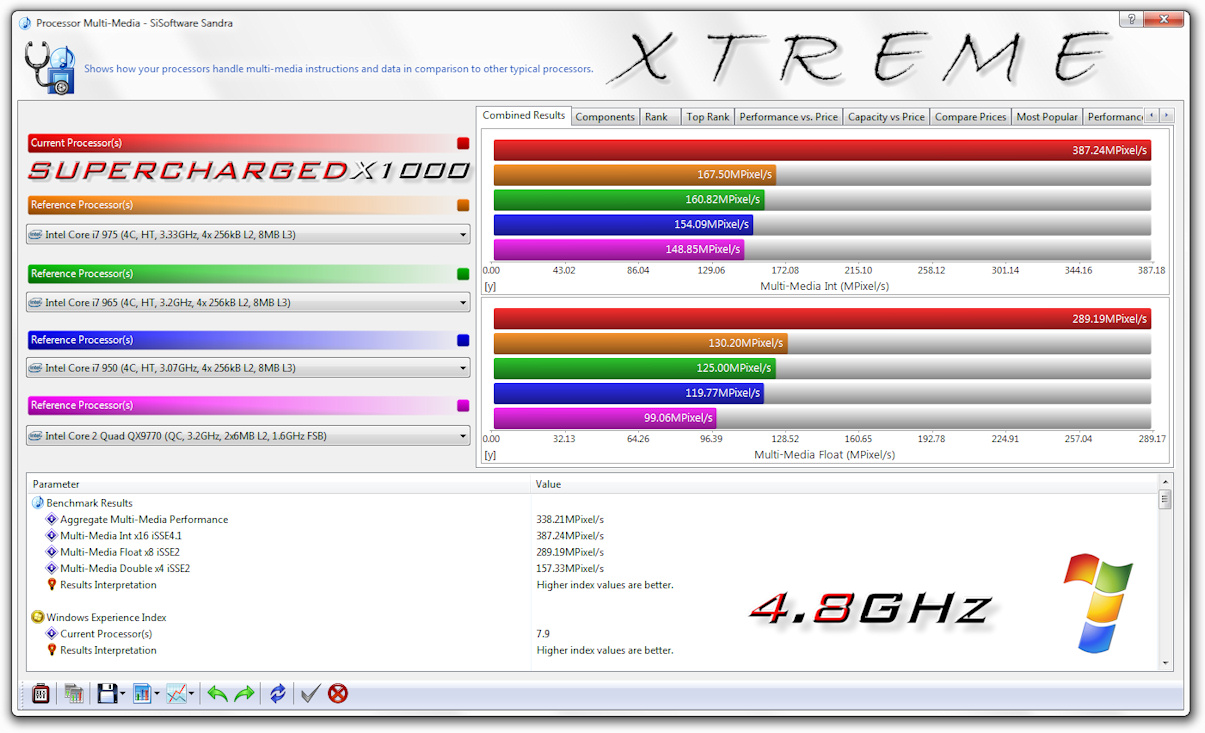Select Aggregate Multi-Media Performance row
The image size is (1205, 733).
[144, 520]
